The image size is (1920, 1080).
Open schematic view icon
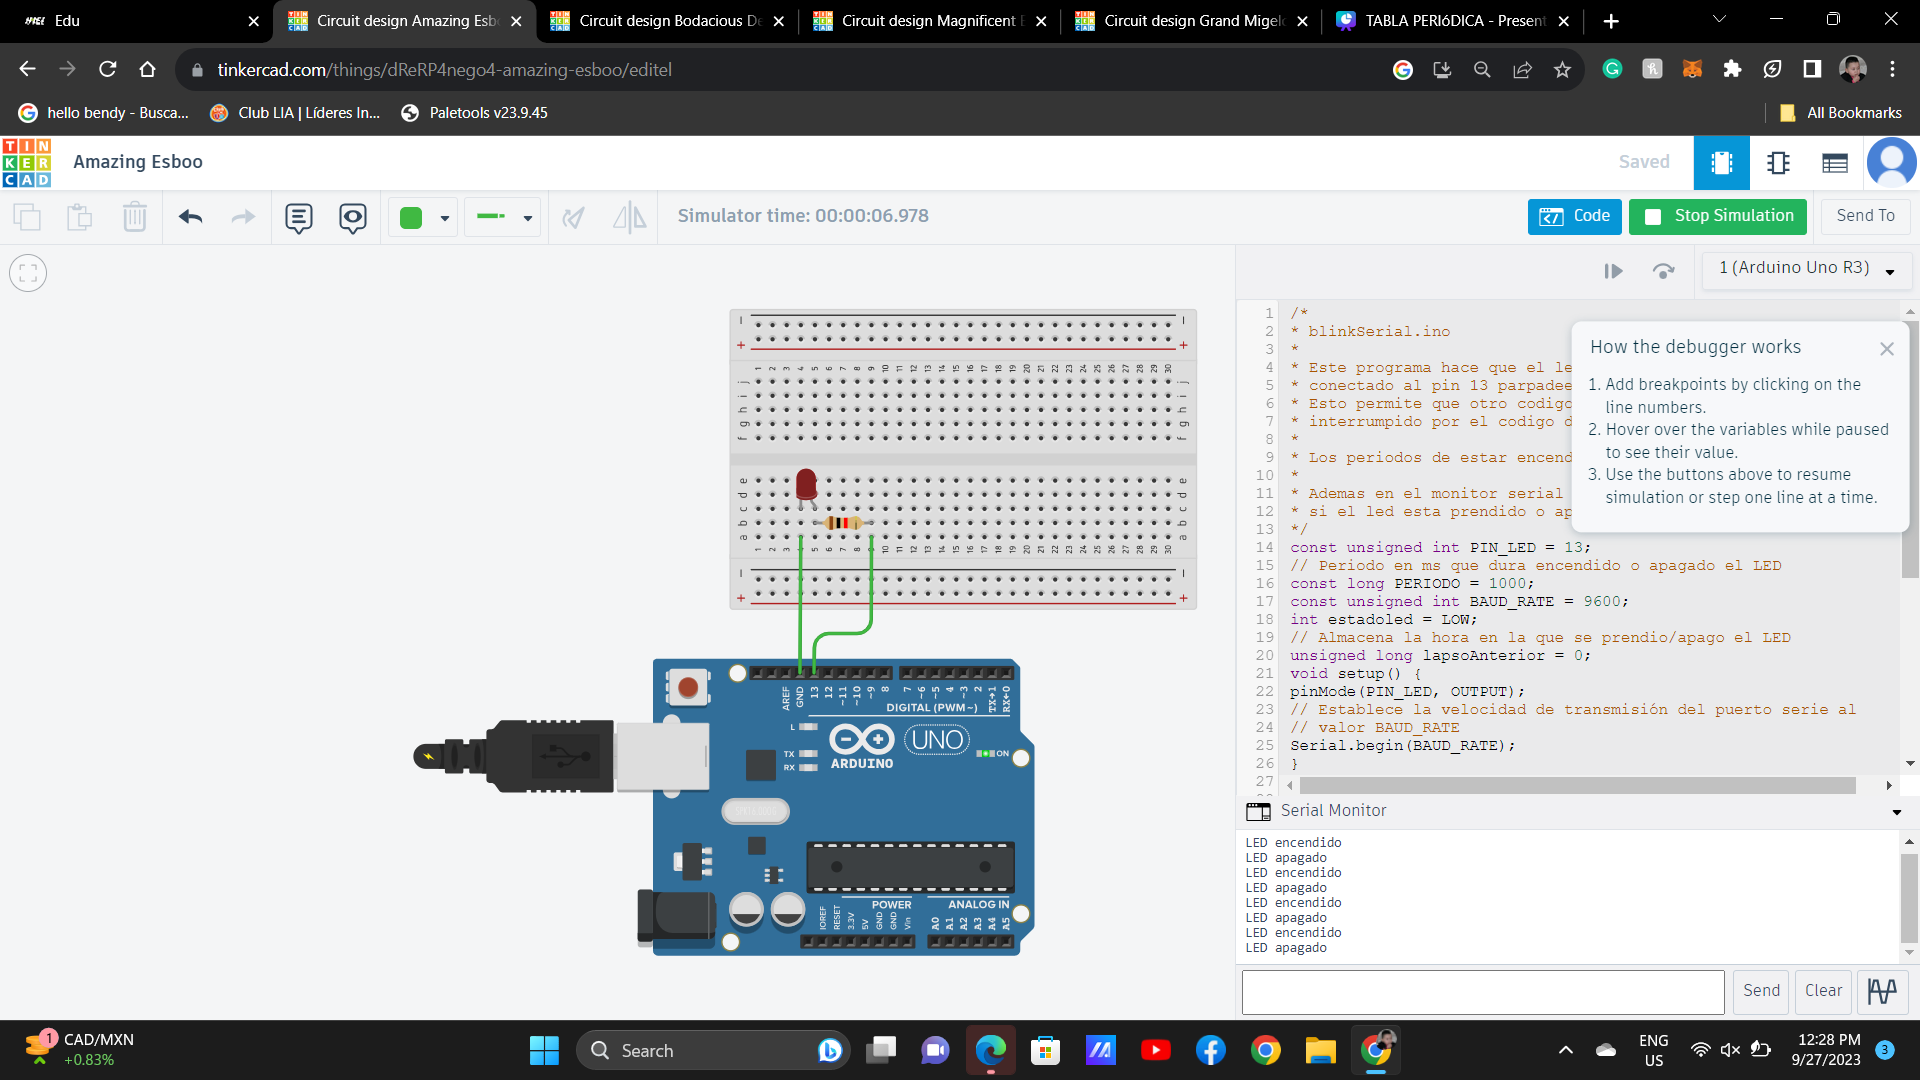pyautogui.click(x=1778, y=162)
